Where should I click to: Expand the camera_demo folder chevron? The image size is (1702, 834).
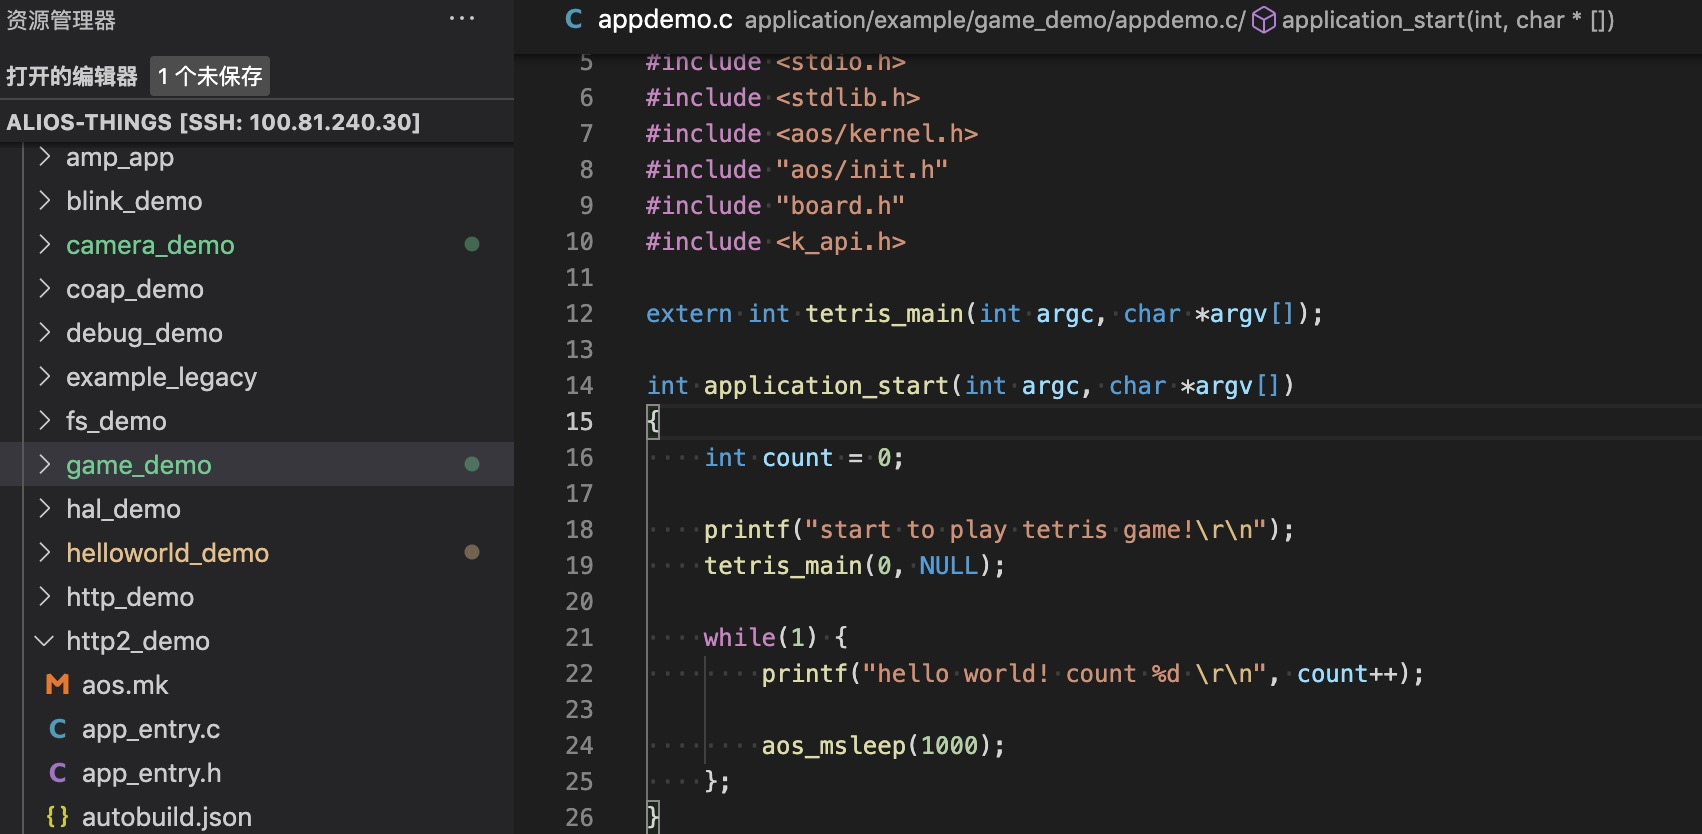coord(44,245)
